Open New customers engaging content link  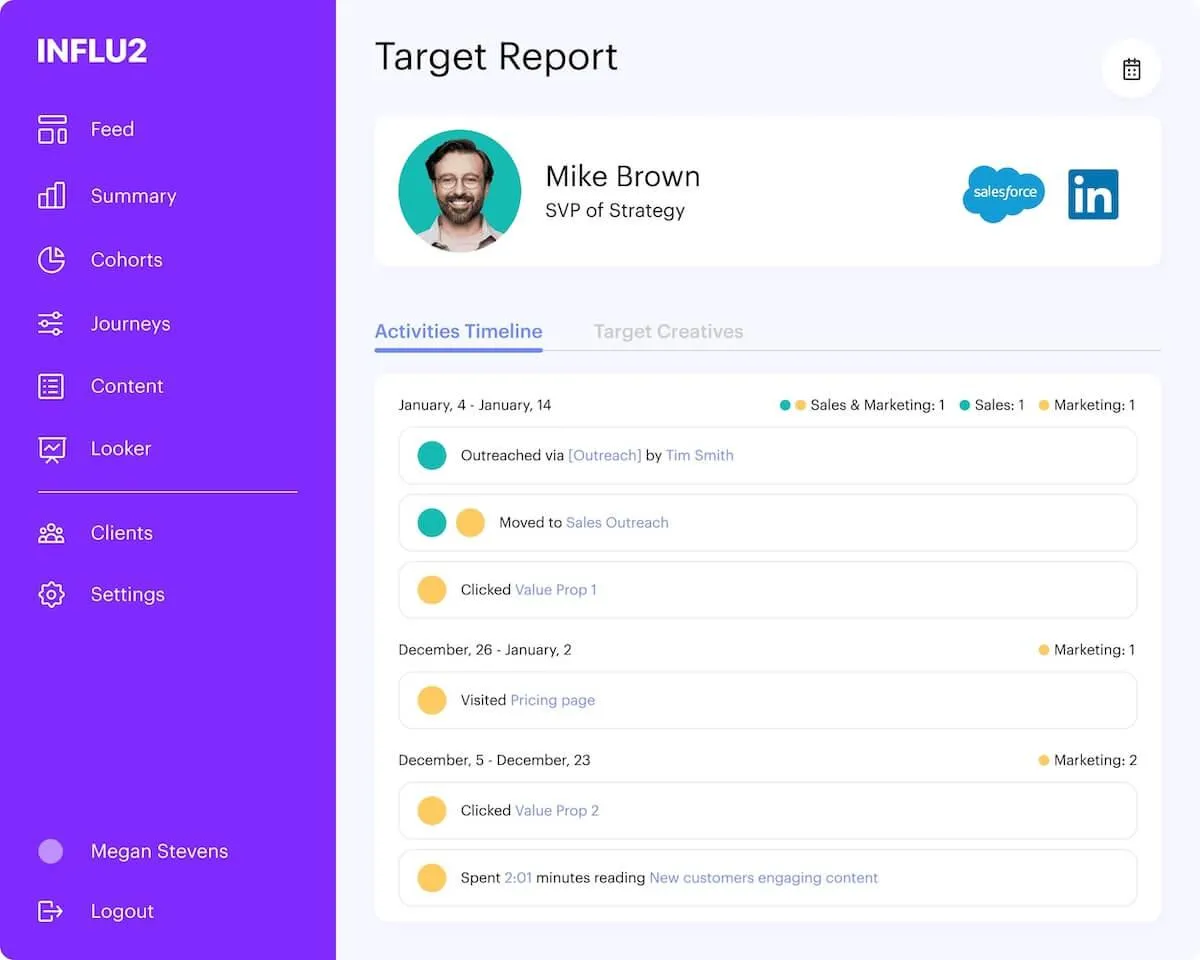[764, 878]
